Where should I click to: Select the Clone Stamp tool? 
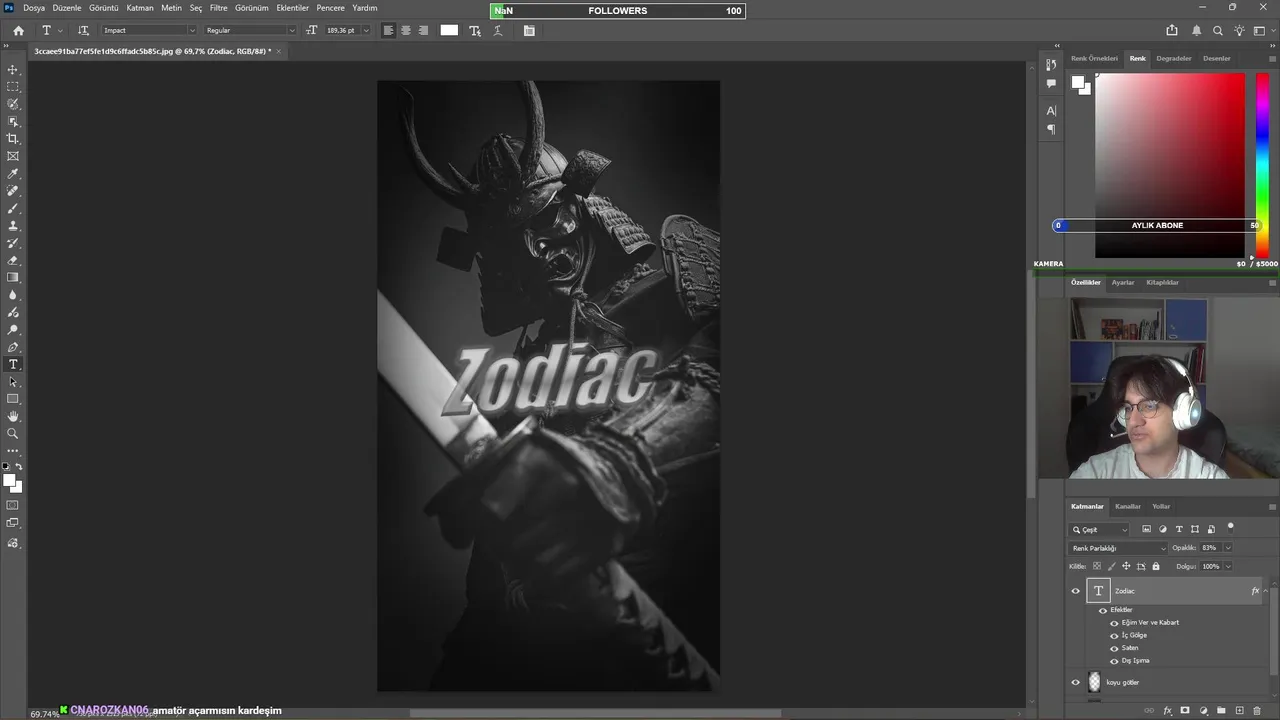point(13,226)
